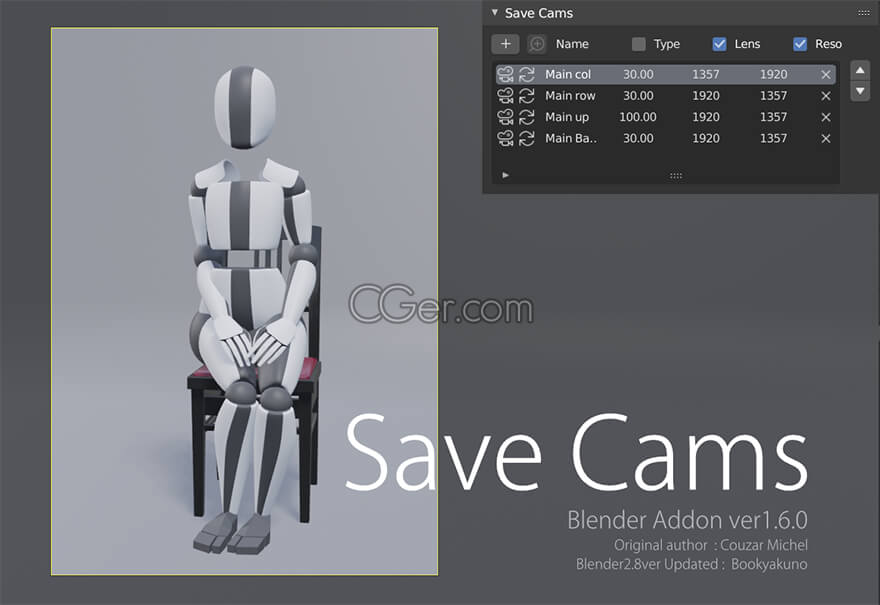The image size is (880, 605).
Task: Click the Save Cams panel title
Action: [538, 13]
